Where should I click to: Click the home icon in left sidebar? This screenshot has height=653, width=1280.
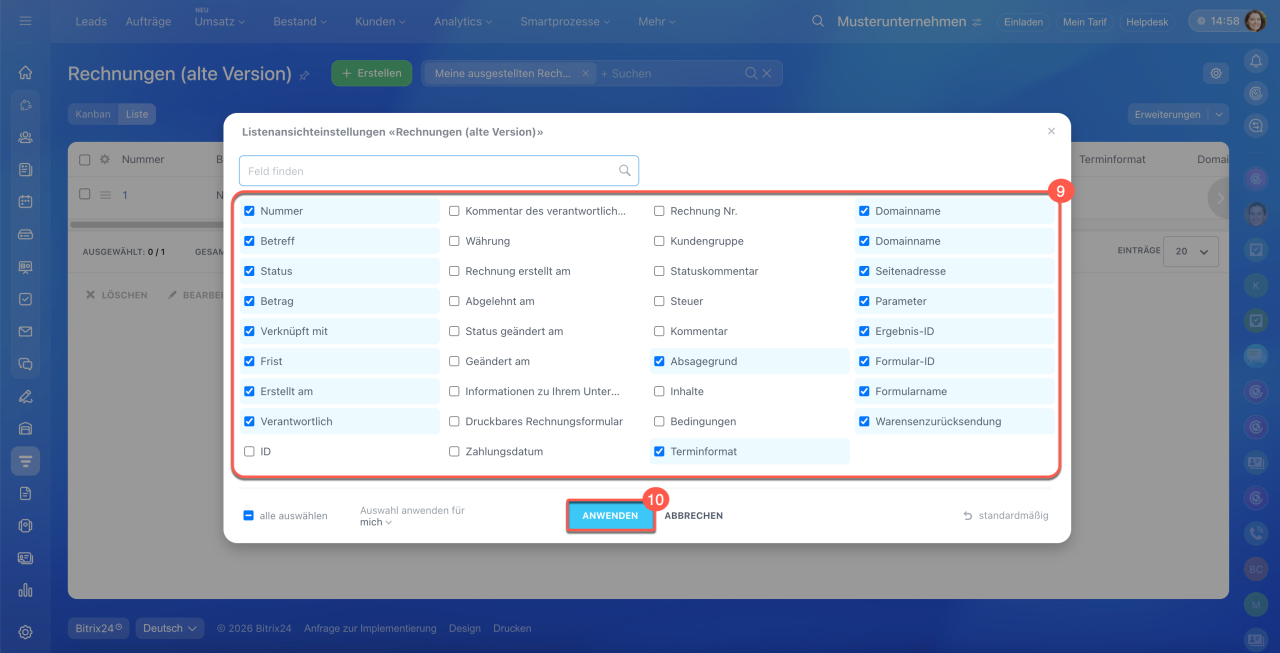(x=25, y=72)
